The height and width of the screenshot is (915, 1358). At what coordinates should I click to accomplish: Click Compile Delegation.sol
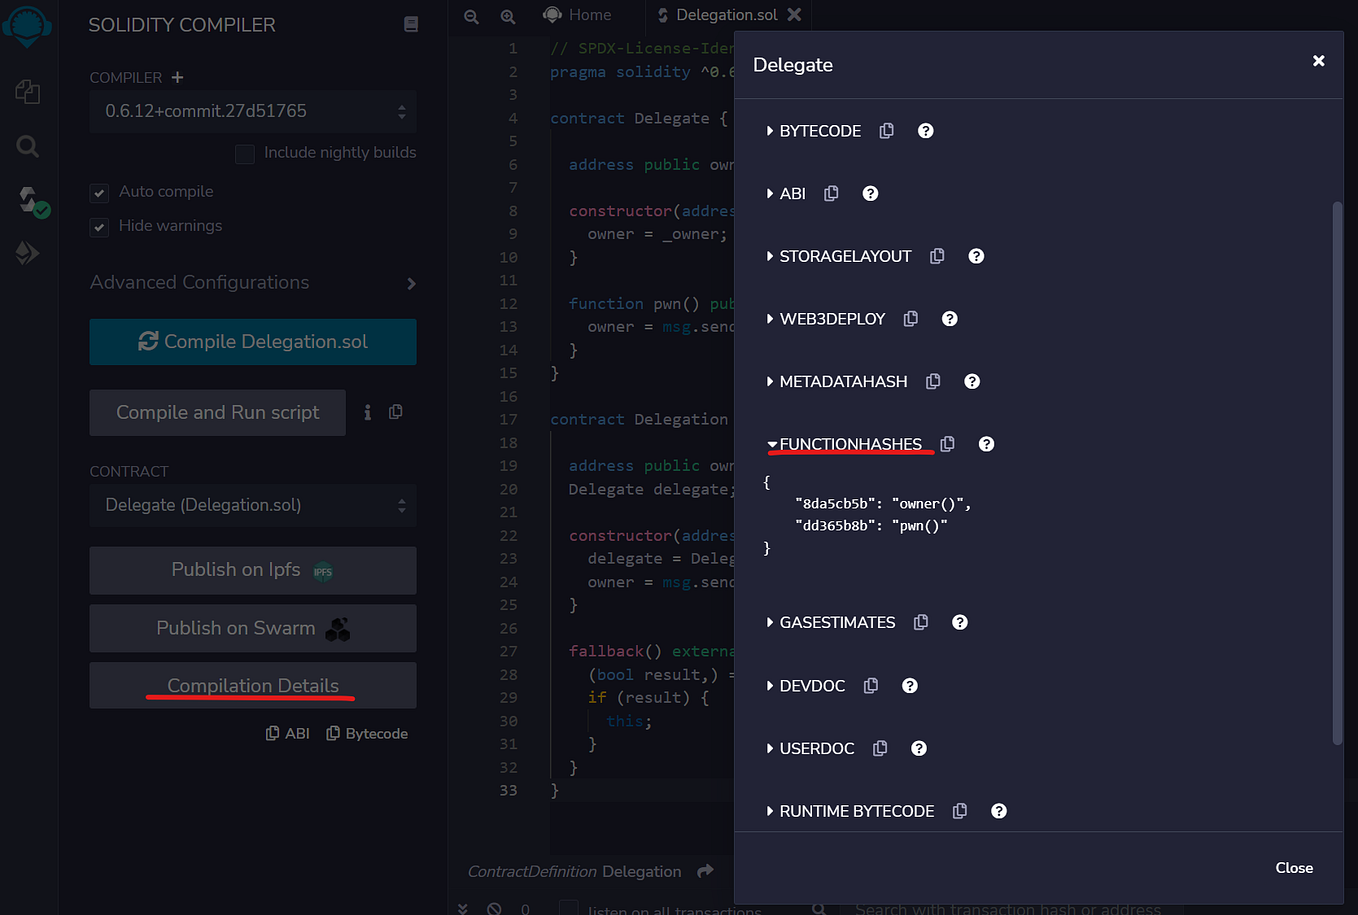pyautogui.click(x=252, y=341)
